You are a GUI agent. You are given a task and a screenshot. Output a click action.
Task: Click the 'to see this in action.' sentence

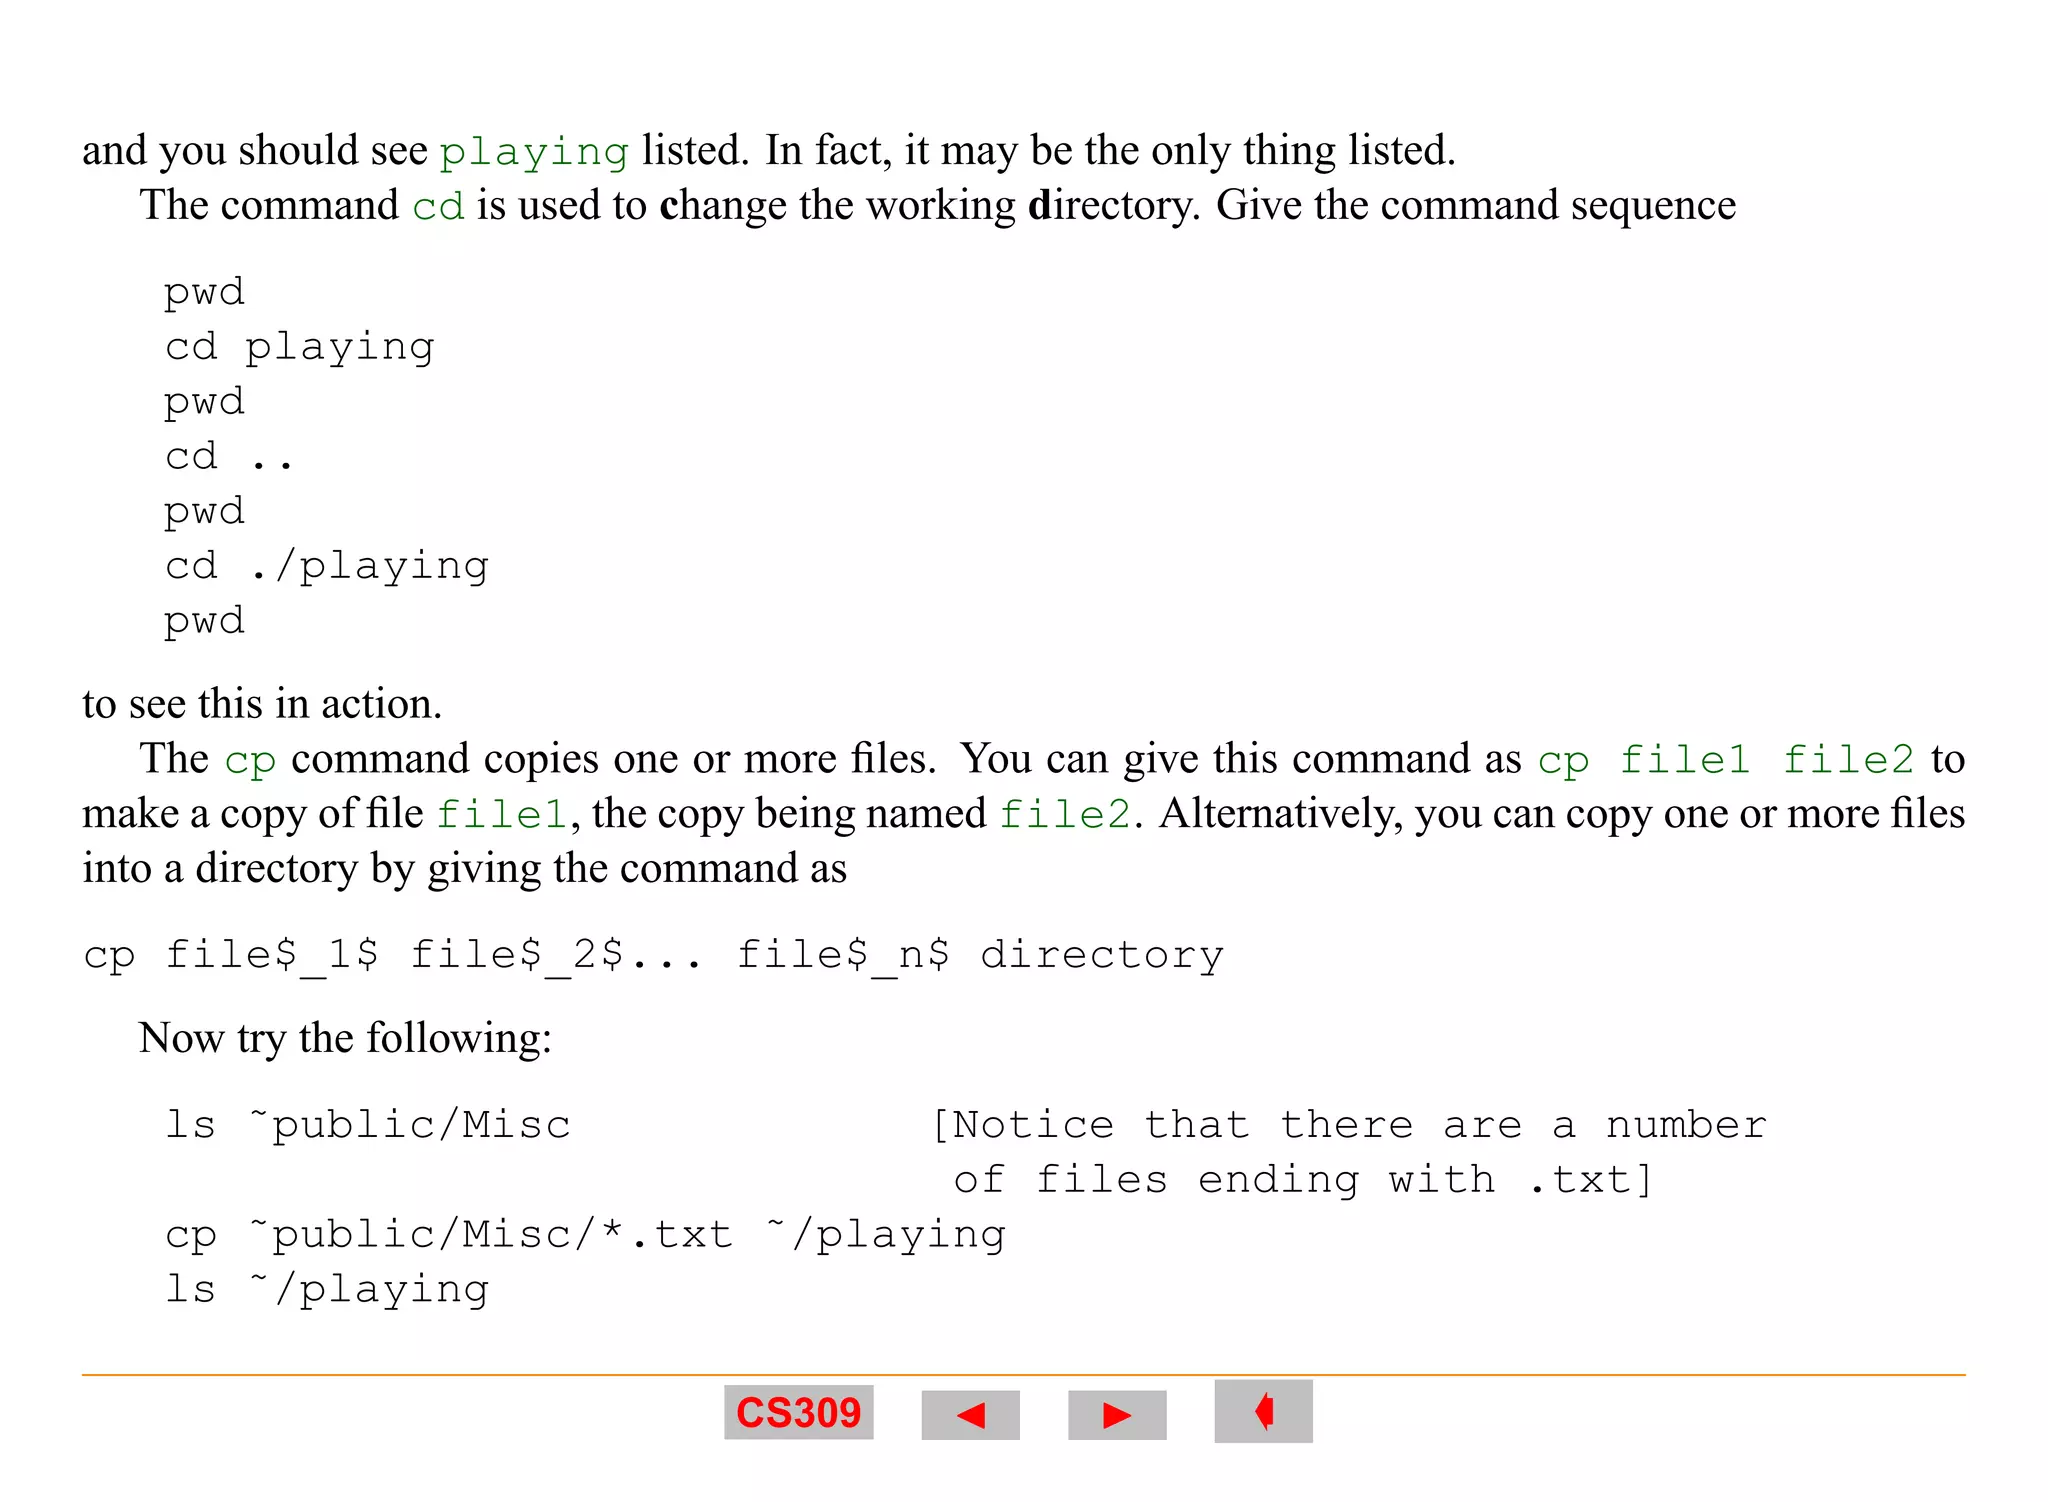pyautogui.click(x=262, y=704)
